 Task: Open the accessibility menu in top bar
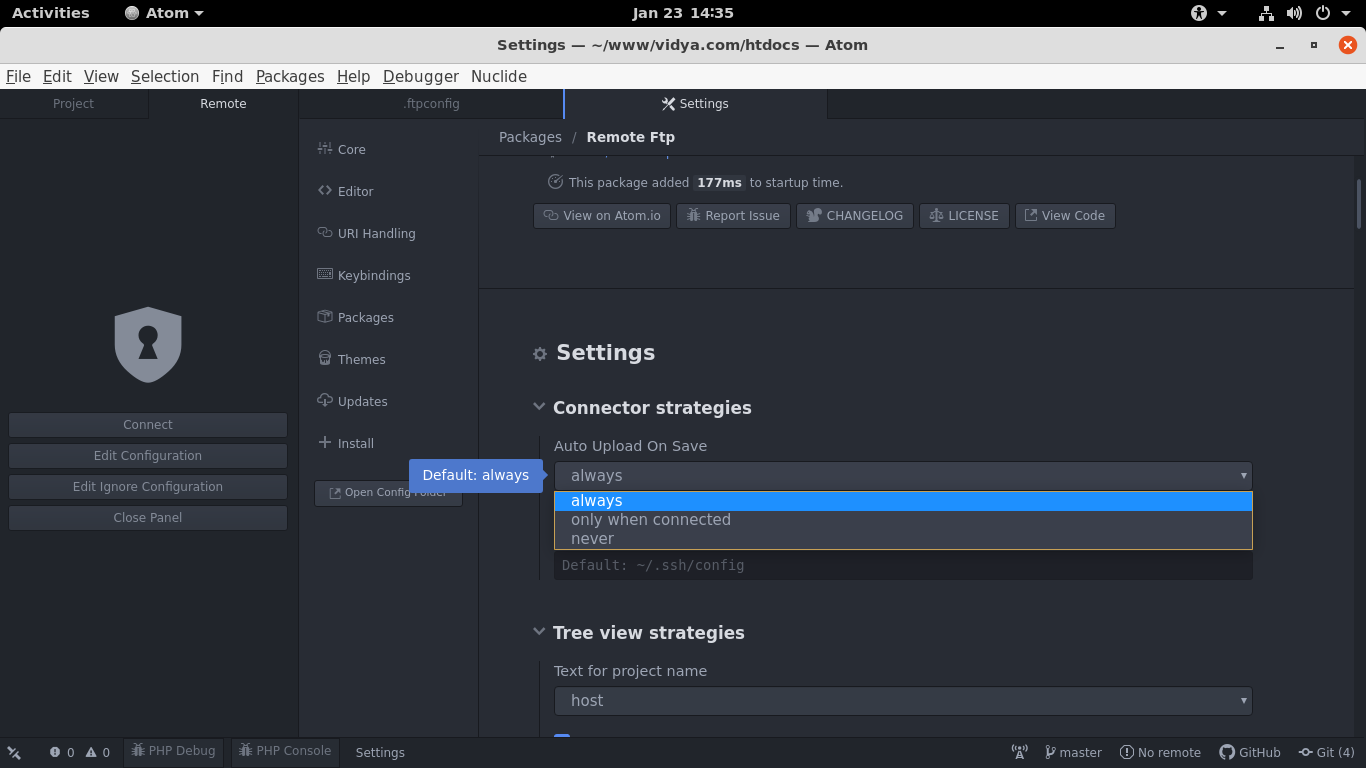(1208, 13)
